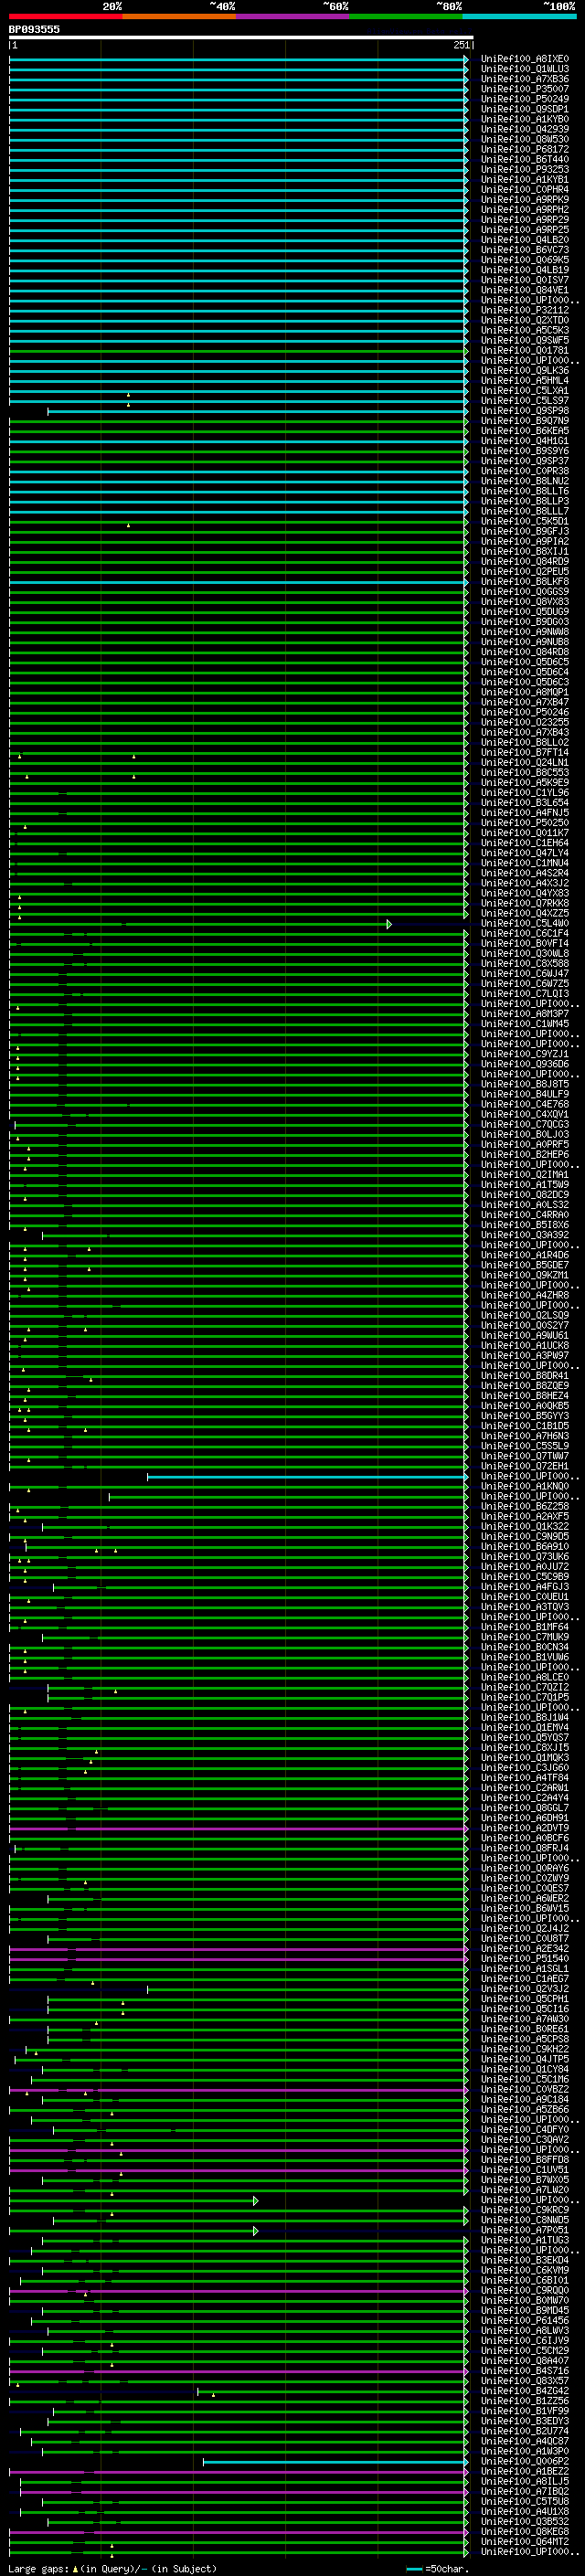Select the hit label UniRef100_C7QCG3

pos(525,1124)
